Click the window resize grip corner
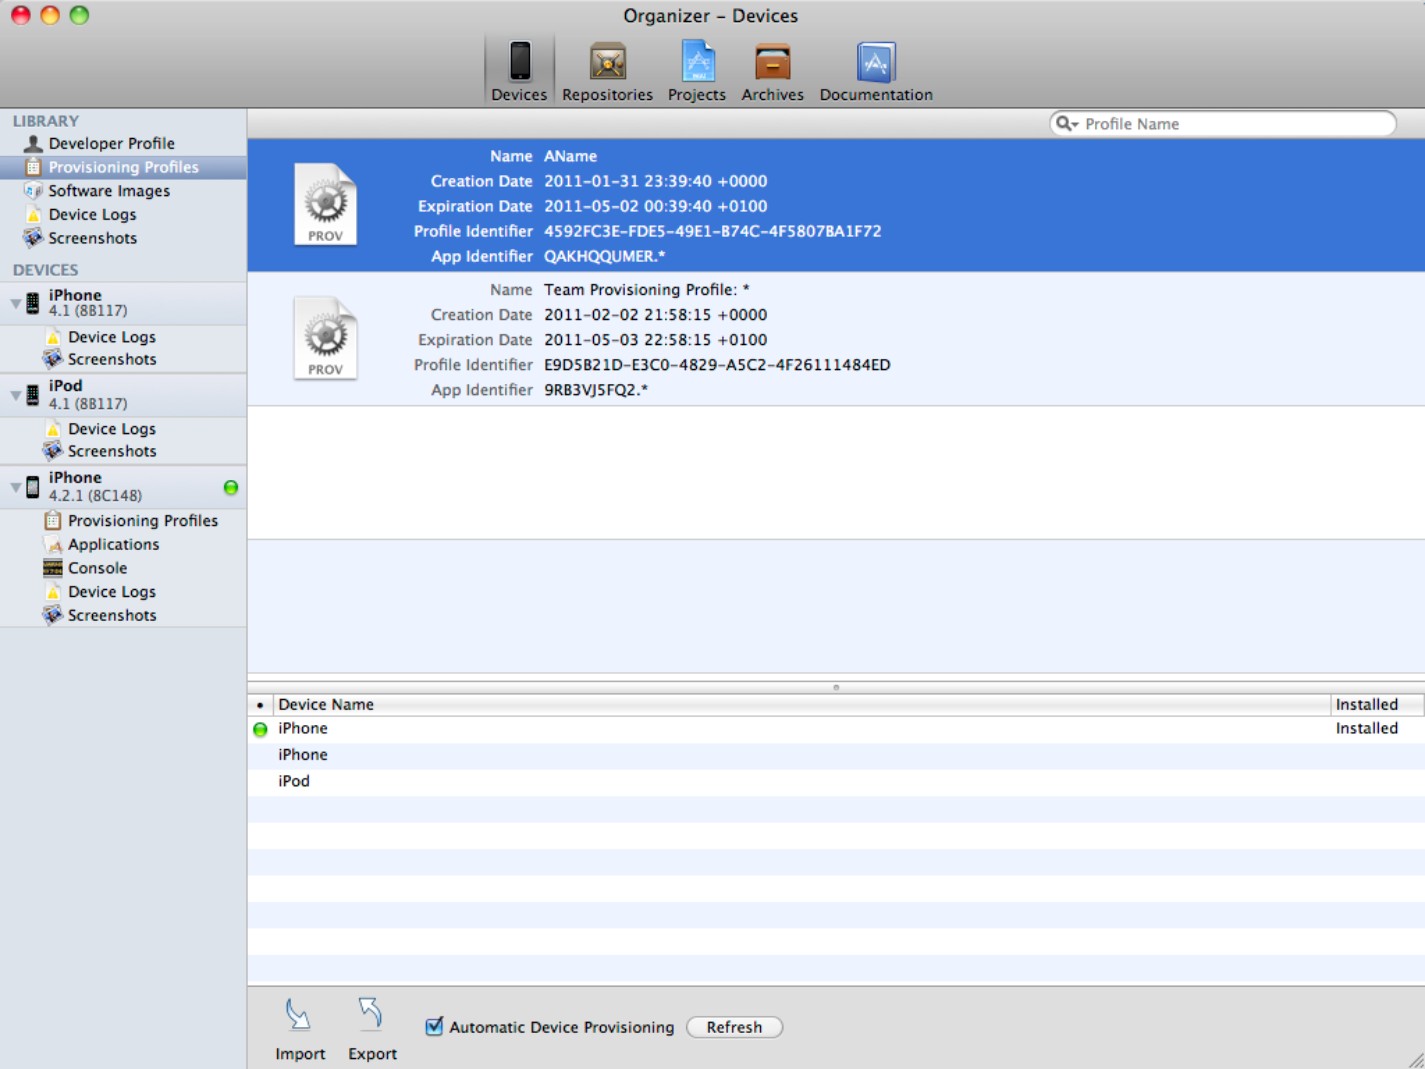The width and height of the screenshot is (1425, 1069). [1416, 1060]
